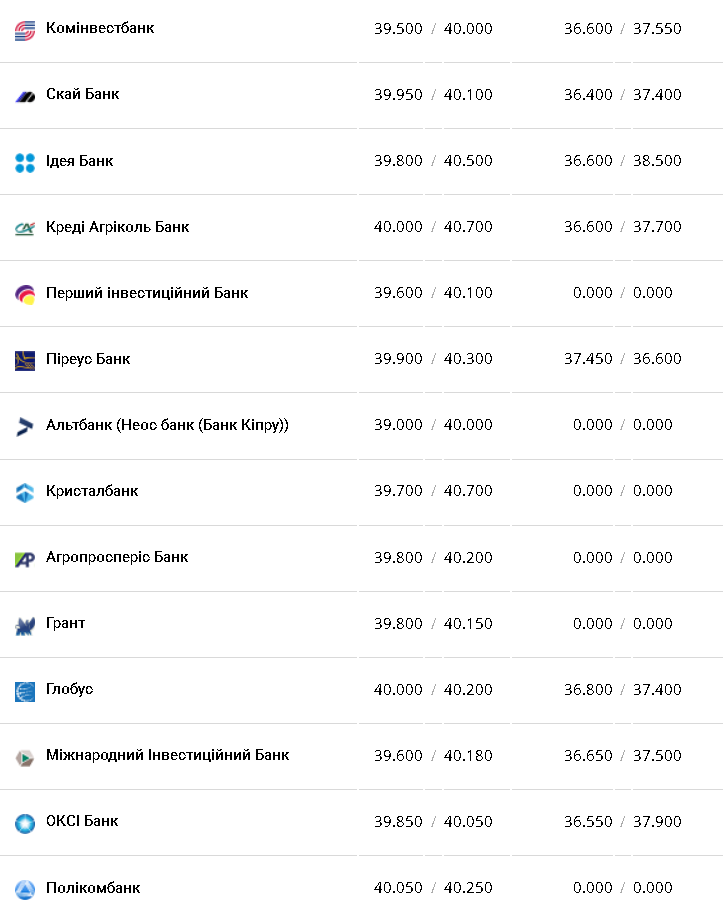Click Глобус rate 36.800 / 37.400
The height and width of the screenshot is (916, 723).
[622, 689]
